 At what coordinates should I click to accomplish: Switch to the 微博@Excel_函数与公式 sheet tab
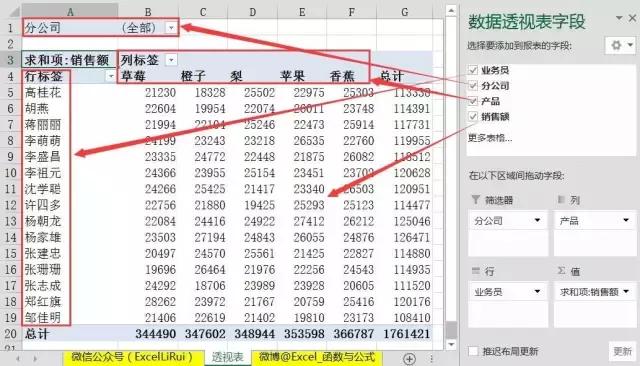317,357
